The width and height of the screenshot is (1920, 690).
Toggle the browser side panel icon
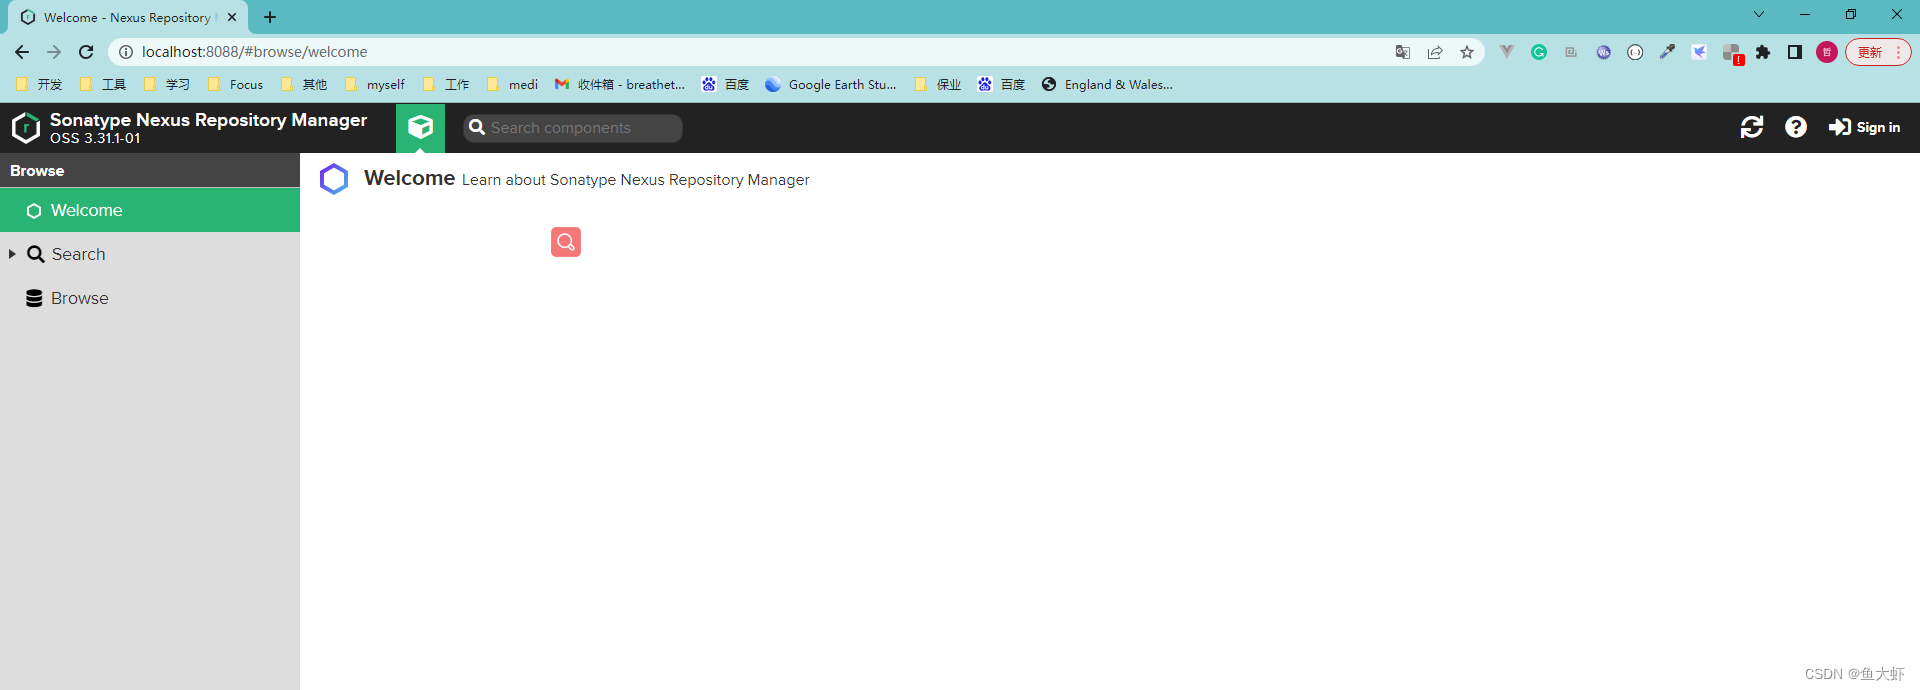click(1795, 52)
